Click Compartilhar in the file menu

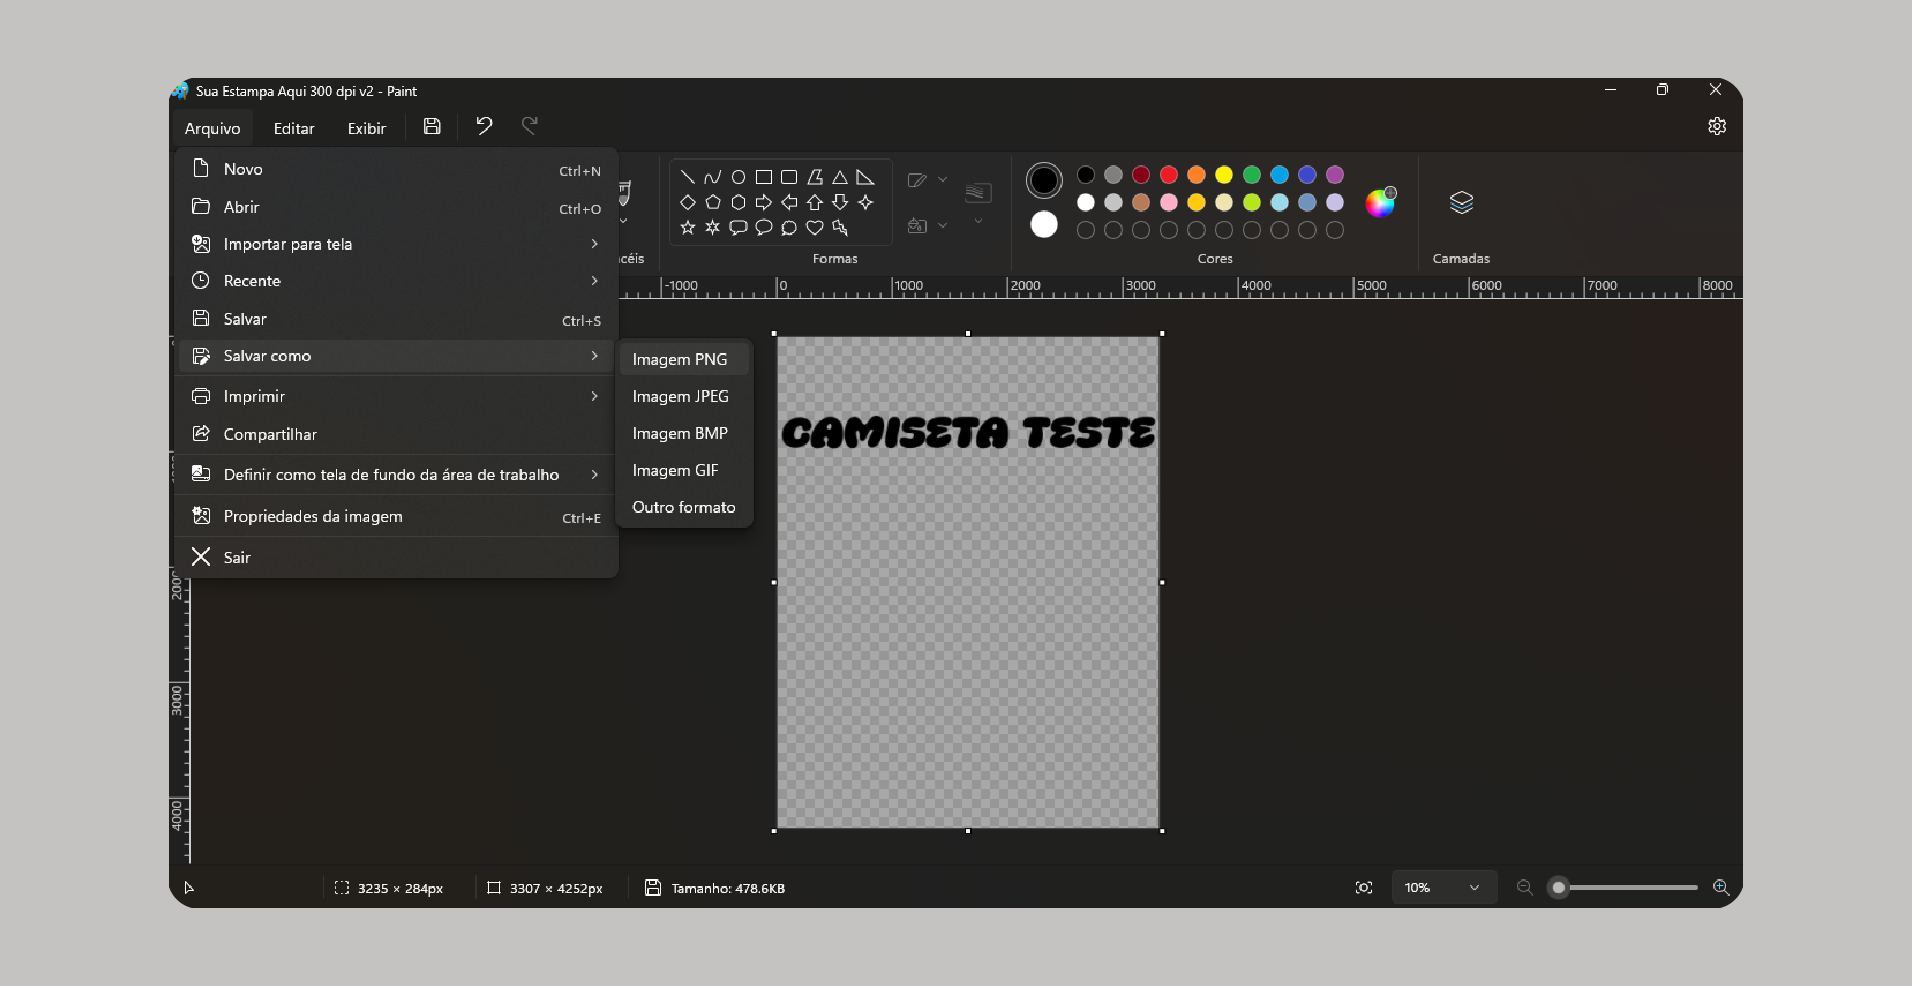(396, 434)
